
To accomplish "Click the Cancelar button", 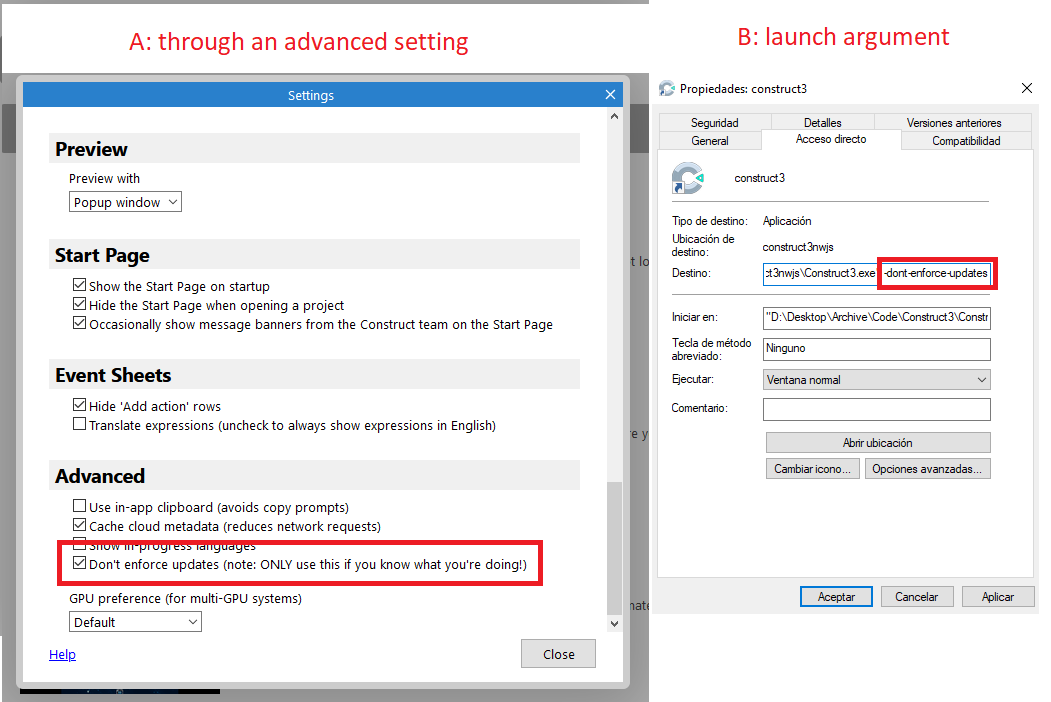I will (917, 597).
